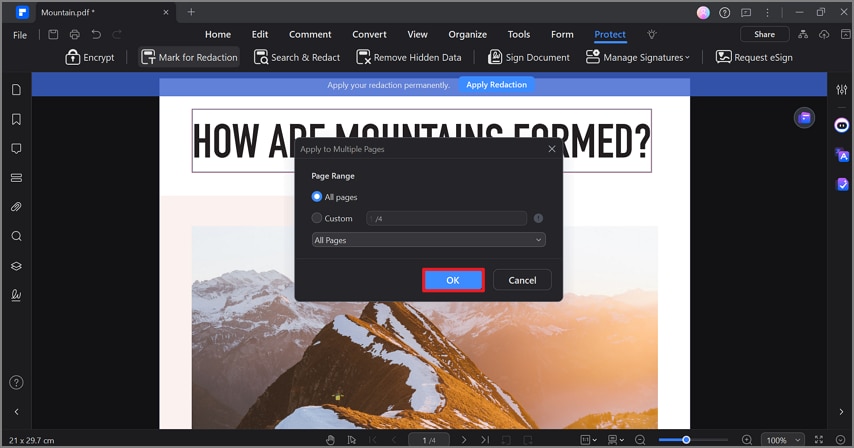The height and width of the screenshot is (448, 854).
Task: Click the floating purple notes button
Action: tap(804, 117)
